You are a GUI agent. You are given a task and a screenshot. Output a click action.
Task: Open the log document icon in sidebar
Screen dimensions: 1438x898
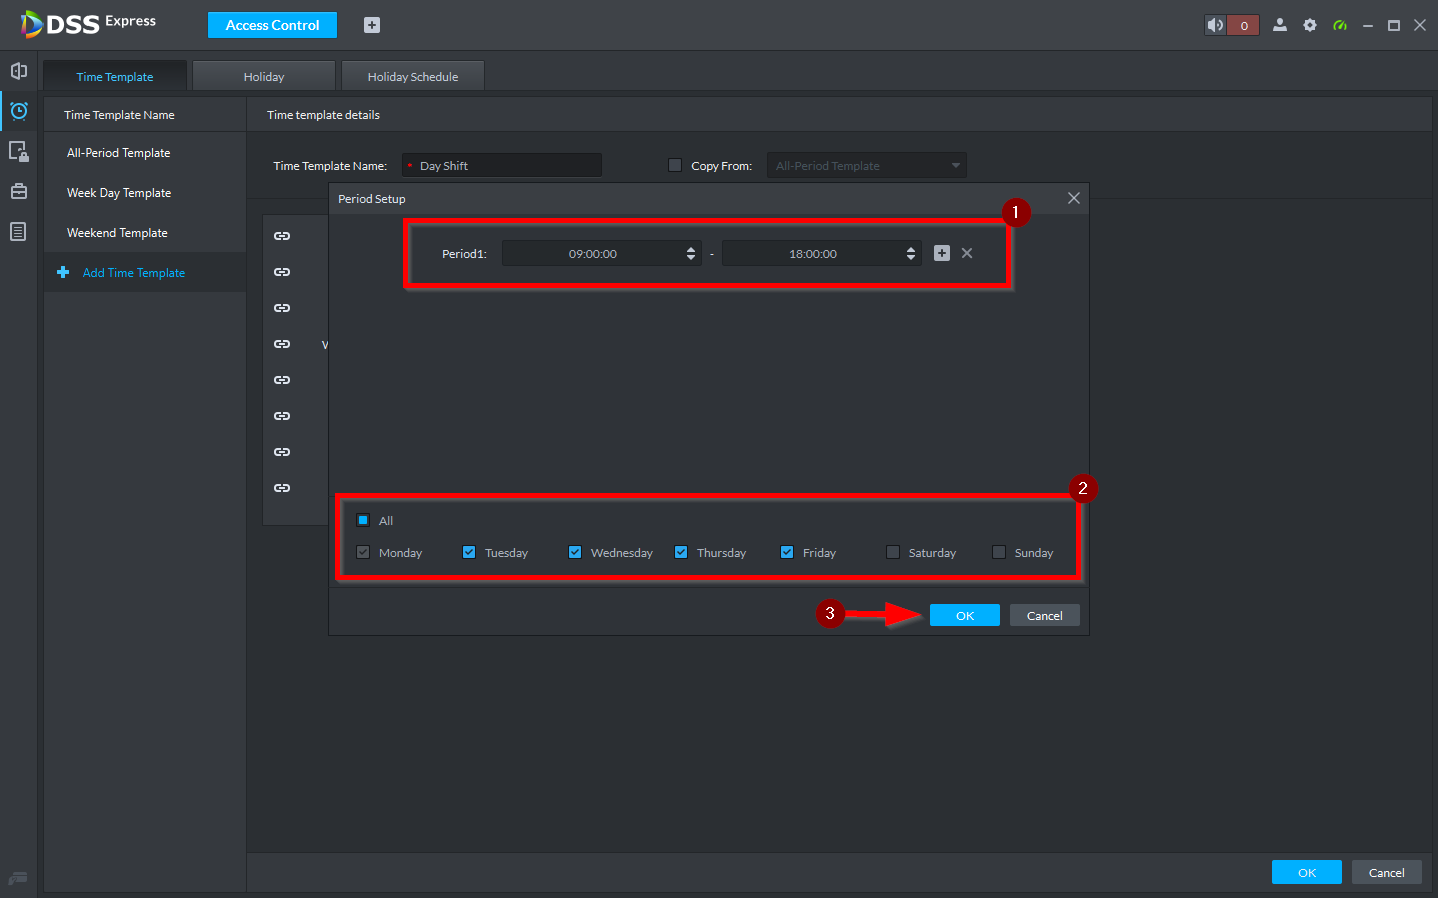[18, 231]
